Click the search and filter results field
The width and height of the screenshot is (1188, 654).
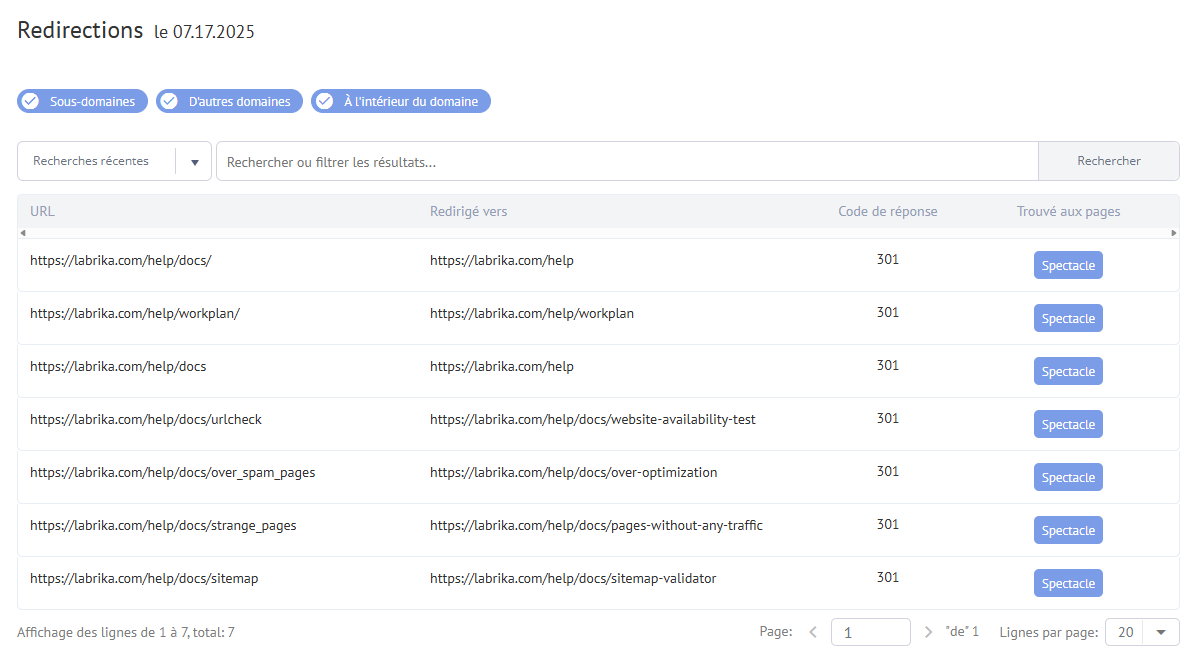point(627,161)
